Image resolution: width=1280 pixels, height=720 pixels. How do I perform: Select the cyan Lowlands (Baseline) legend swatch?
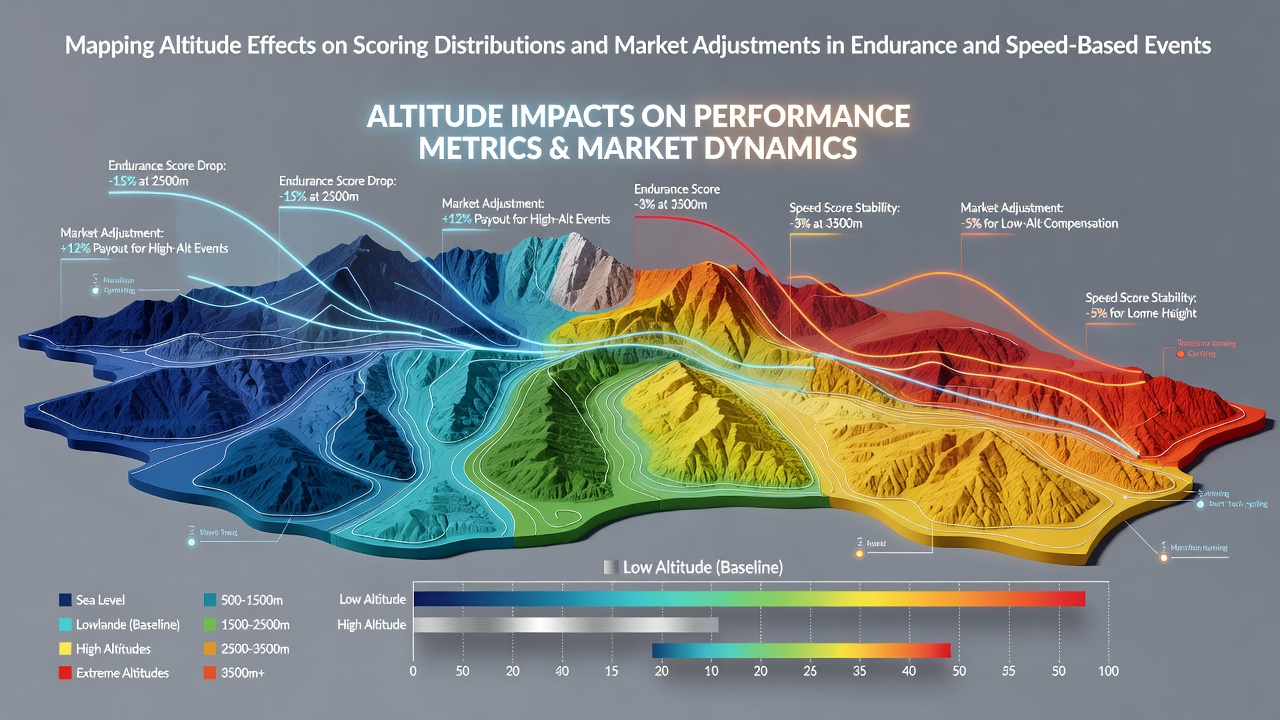click(66, 625)
